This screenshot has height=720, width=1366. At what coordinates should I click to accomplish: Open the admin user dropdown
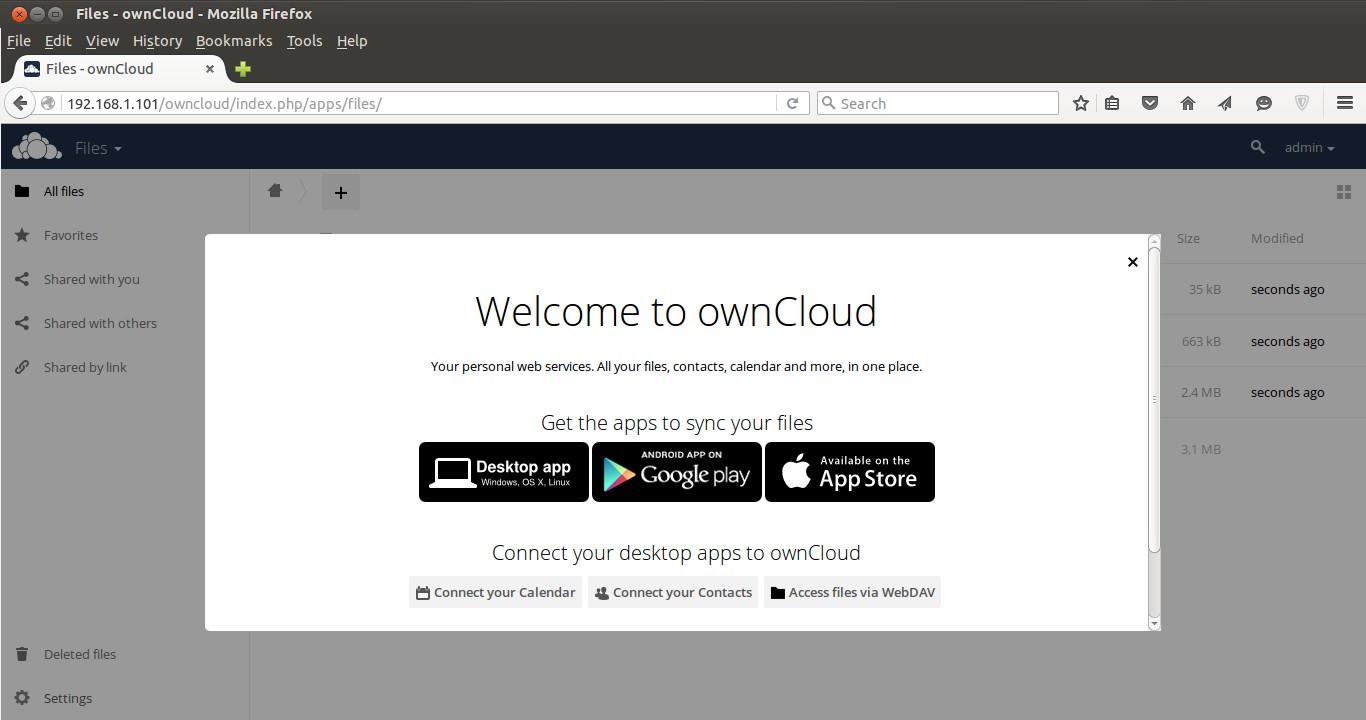pyautogui.click(x=1310, y=147)
